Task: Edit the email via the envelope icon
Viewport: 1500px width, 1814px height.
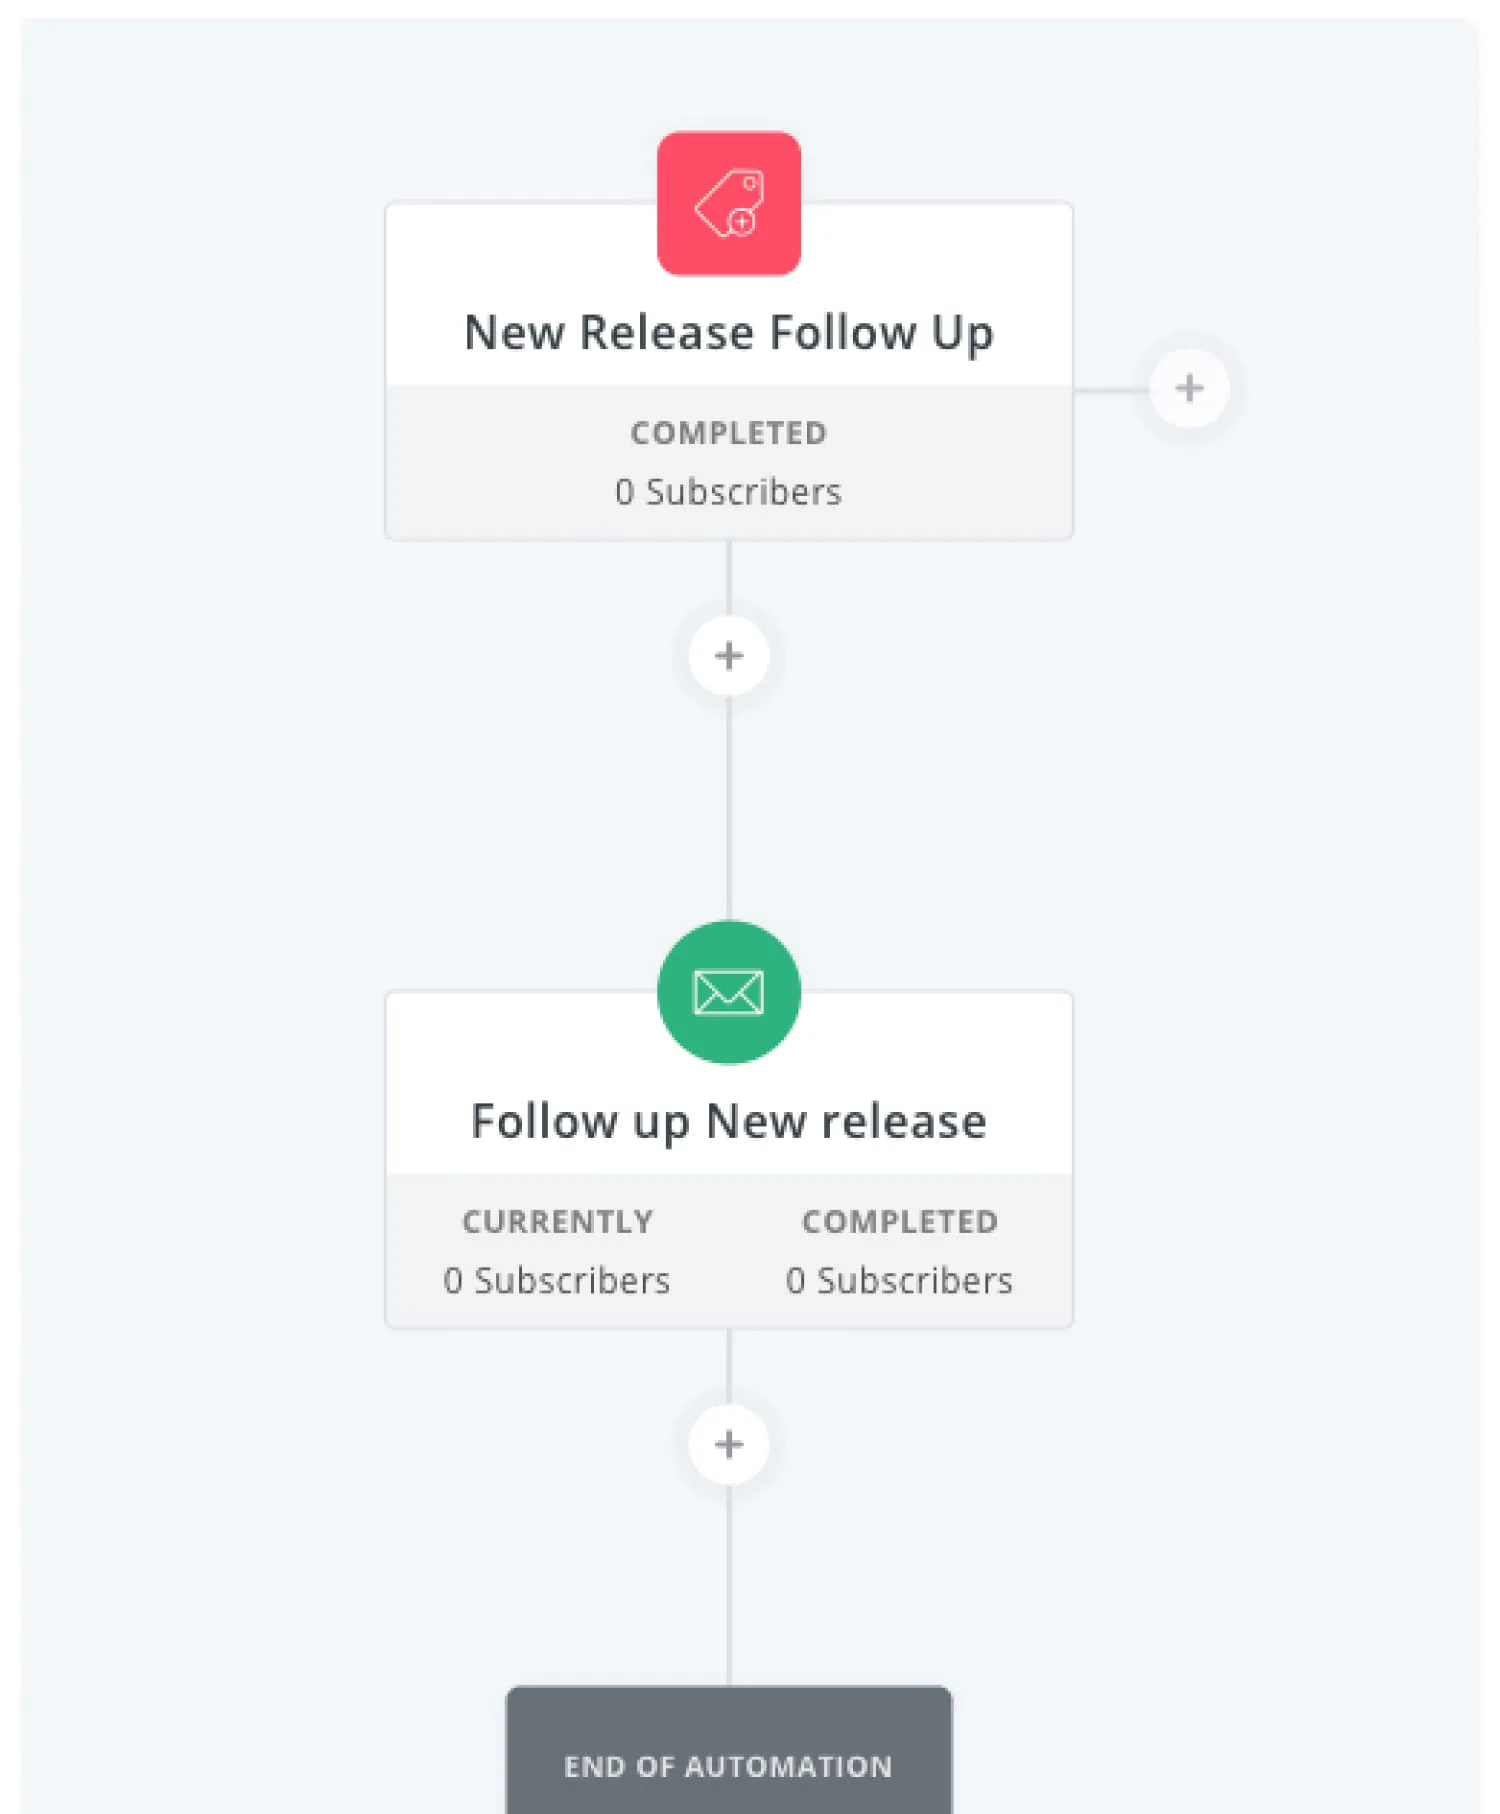Action: (729, 990)
